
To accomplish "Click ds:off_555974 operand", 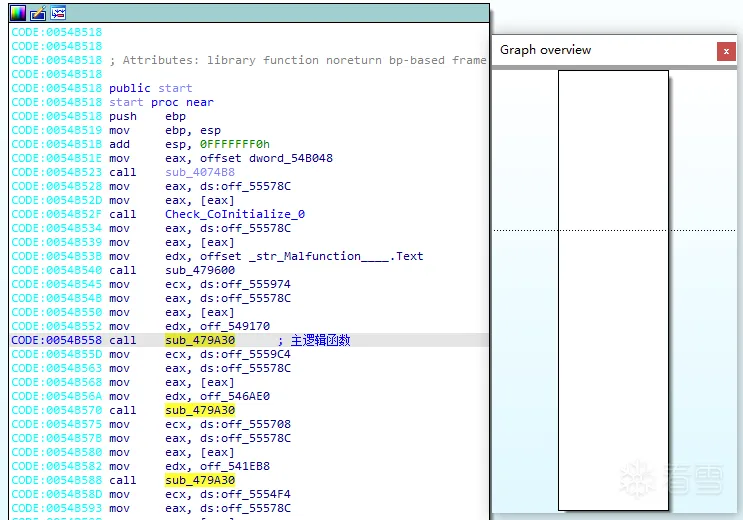I will (x=245, y=284).
